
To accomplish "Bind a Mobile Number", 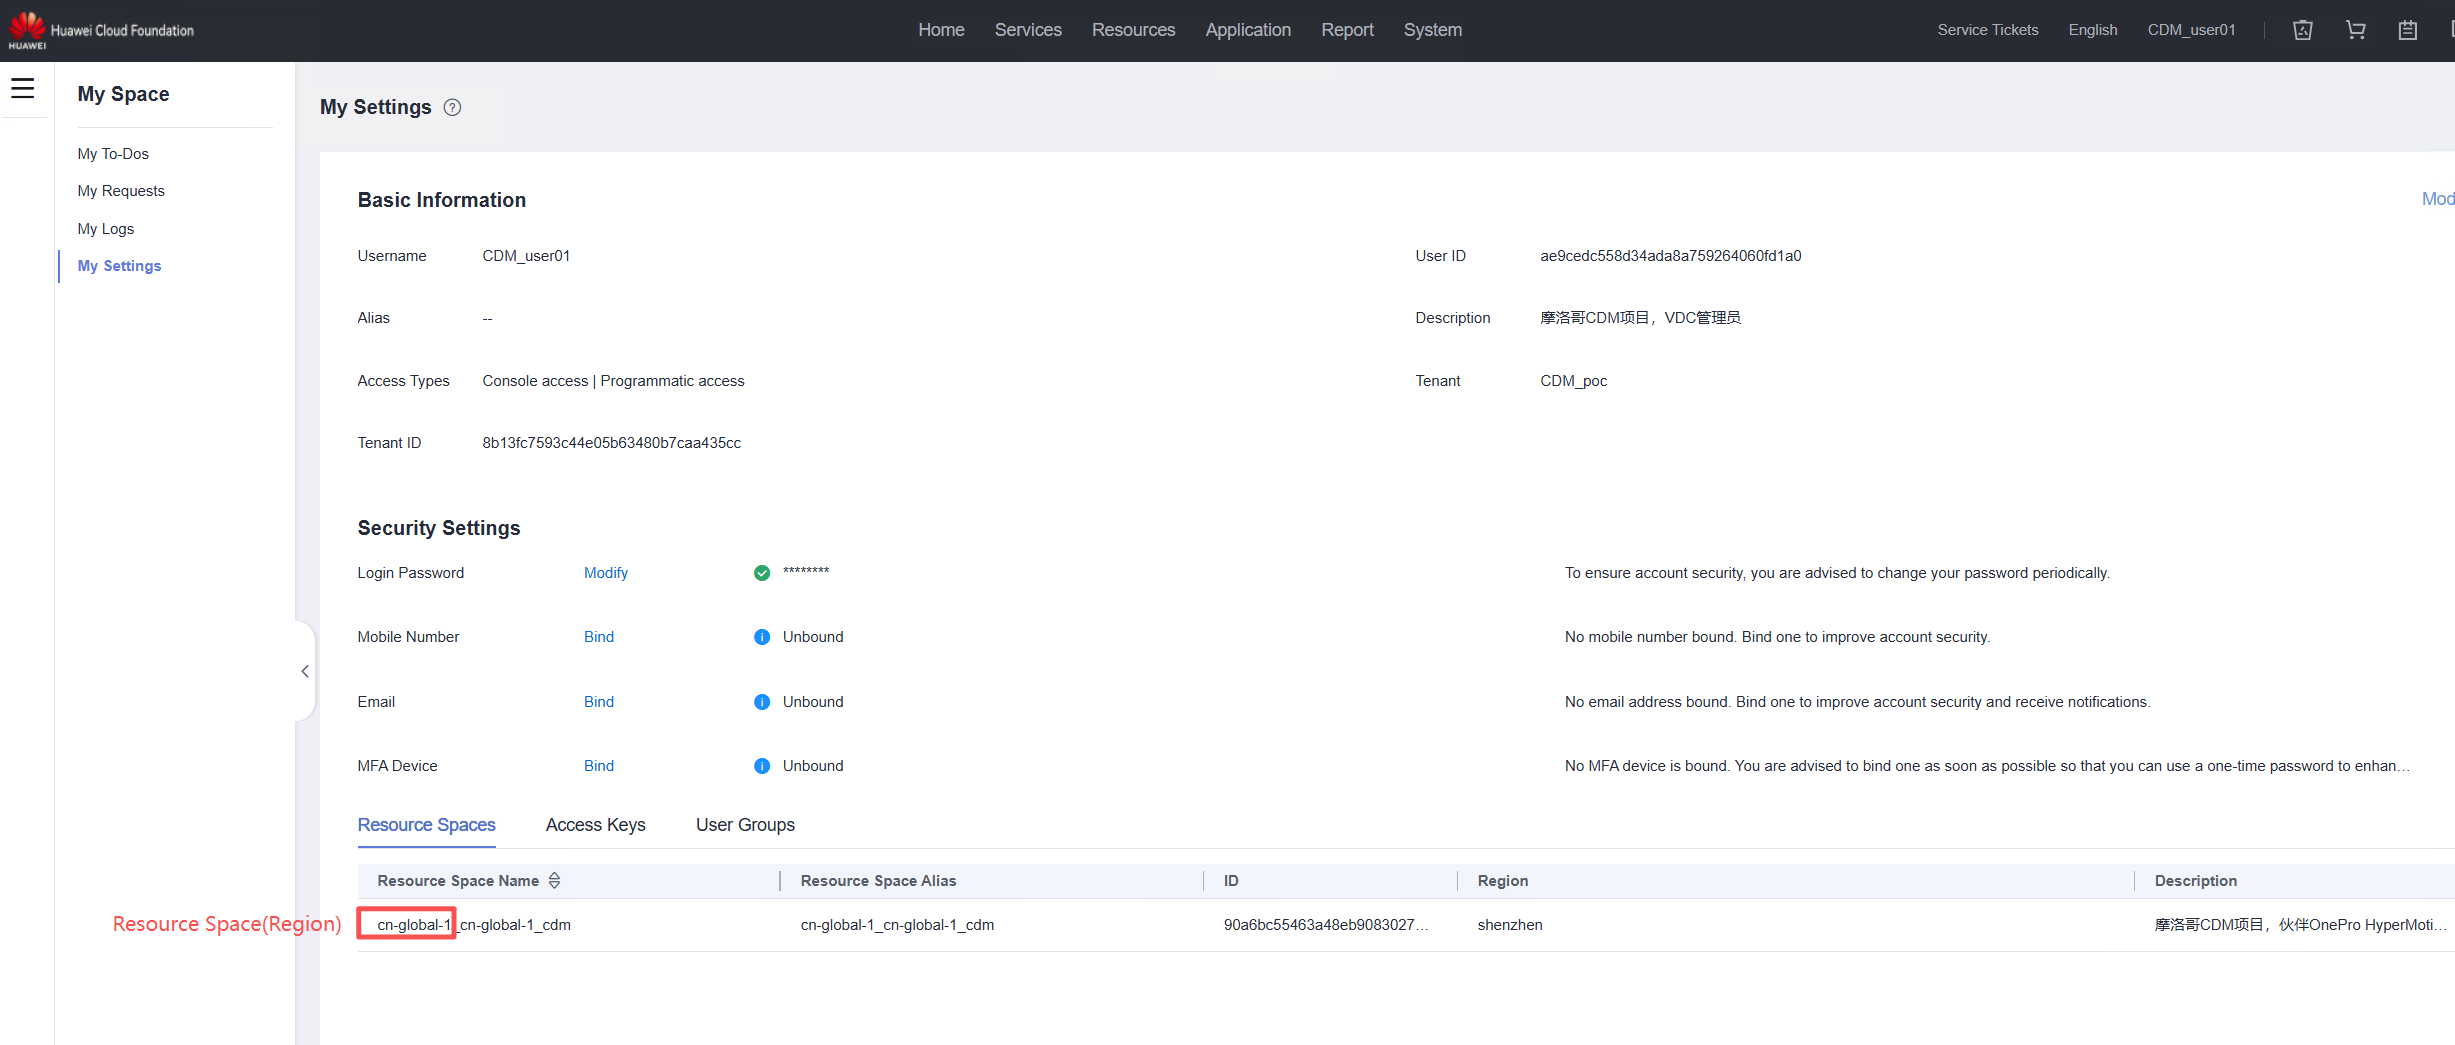I will 599,637.
